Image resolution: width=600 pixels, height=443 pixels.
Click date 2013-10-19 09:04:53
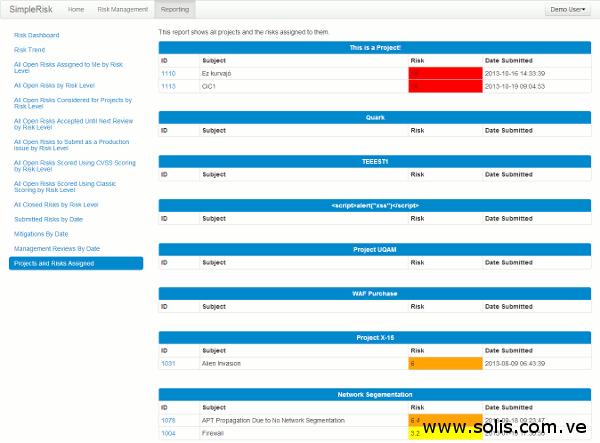pos(515,86)
